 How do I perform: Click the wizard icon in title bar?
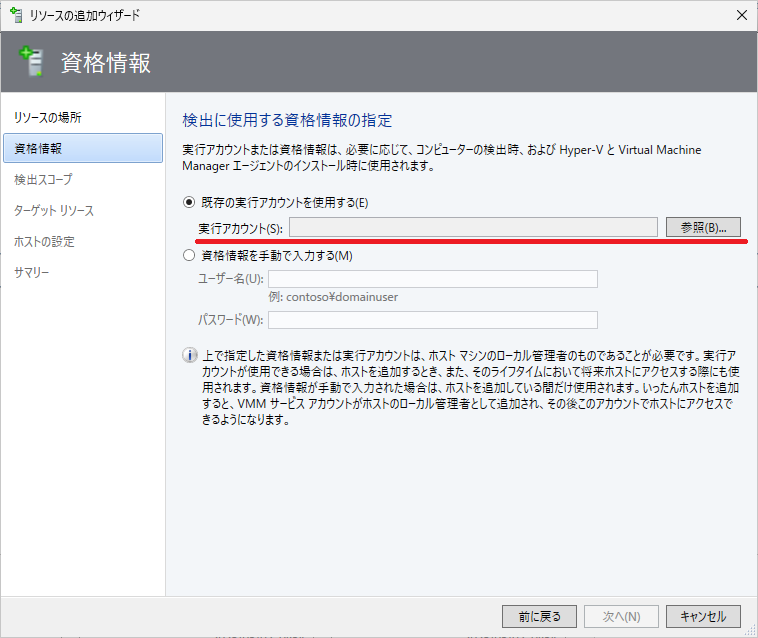(x=16, y=15)
